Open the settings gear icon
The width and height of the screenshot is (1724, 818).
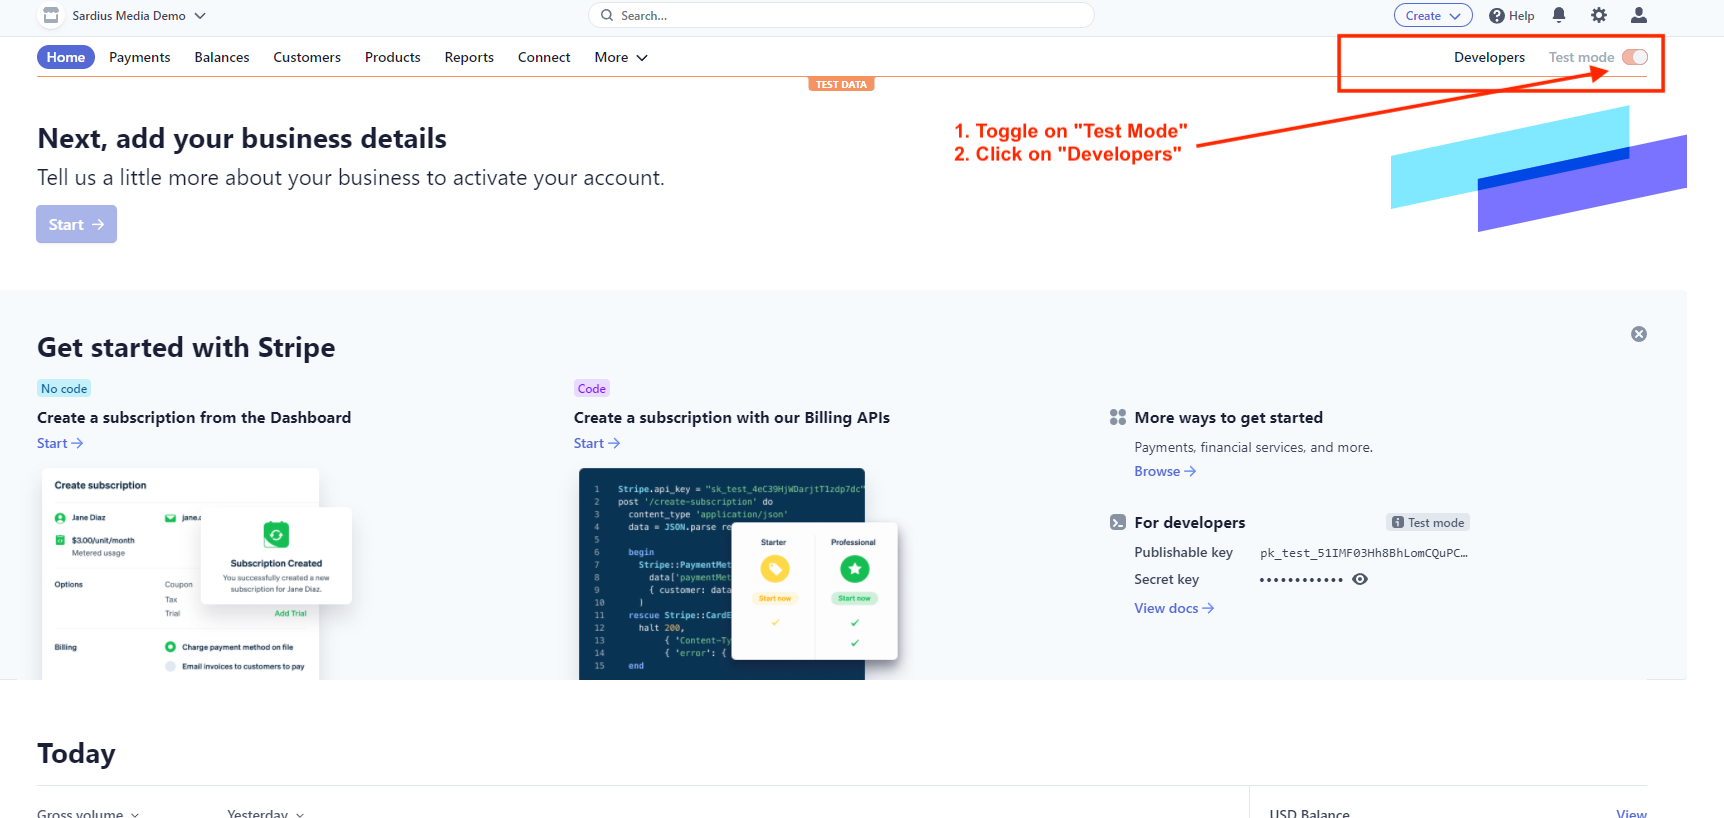click(1599, 15)
